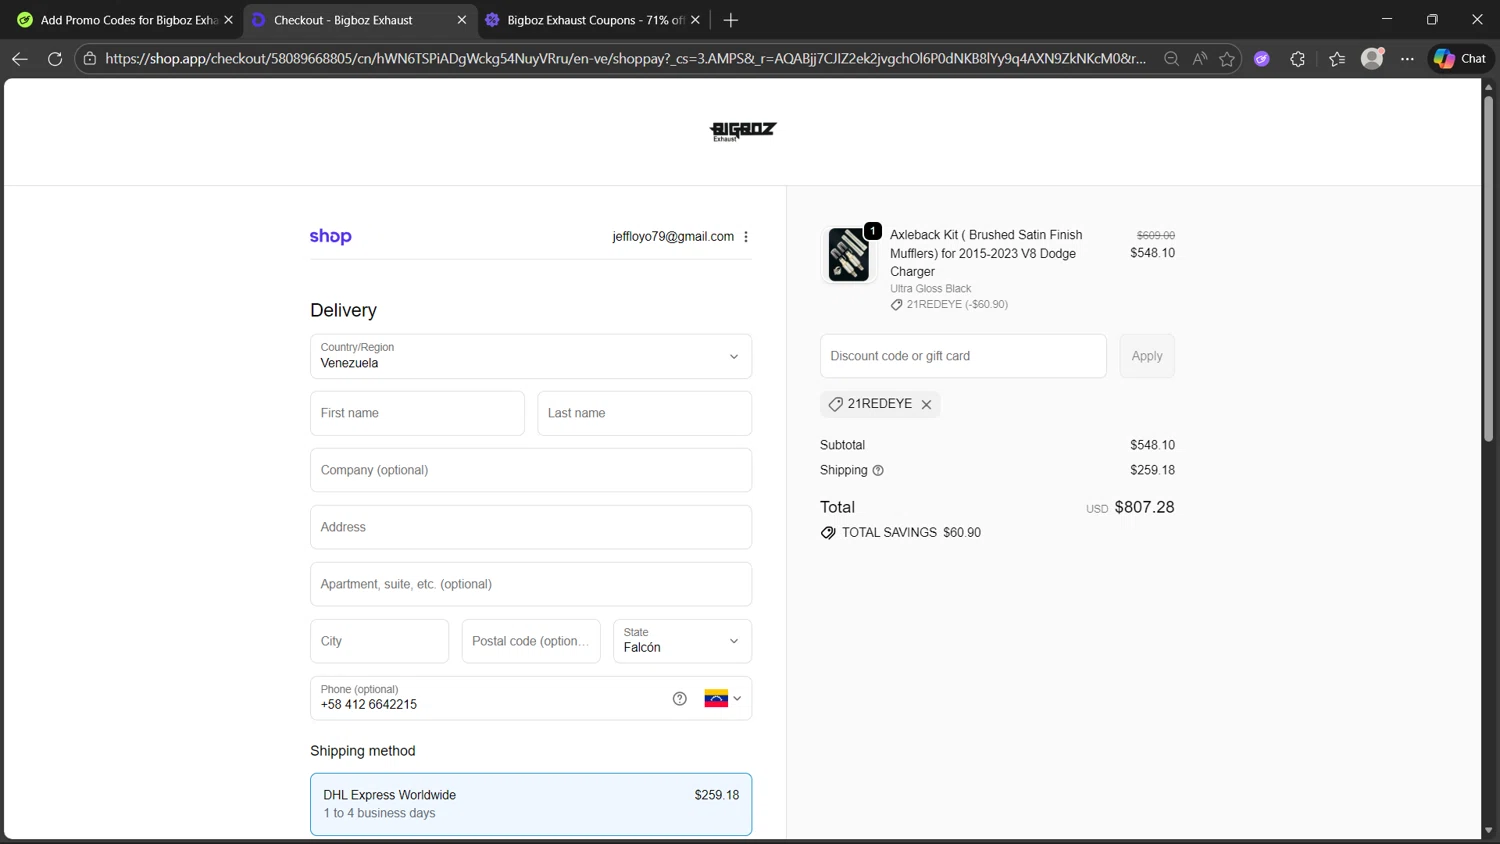Focus the Discount code or gift card field
1500x844 pixels.
[x=963, y=356]
